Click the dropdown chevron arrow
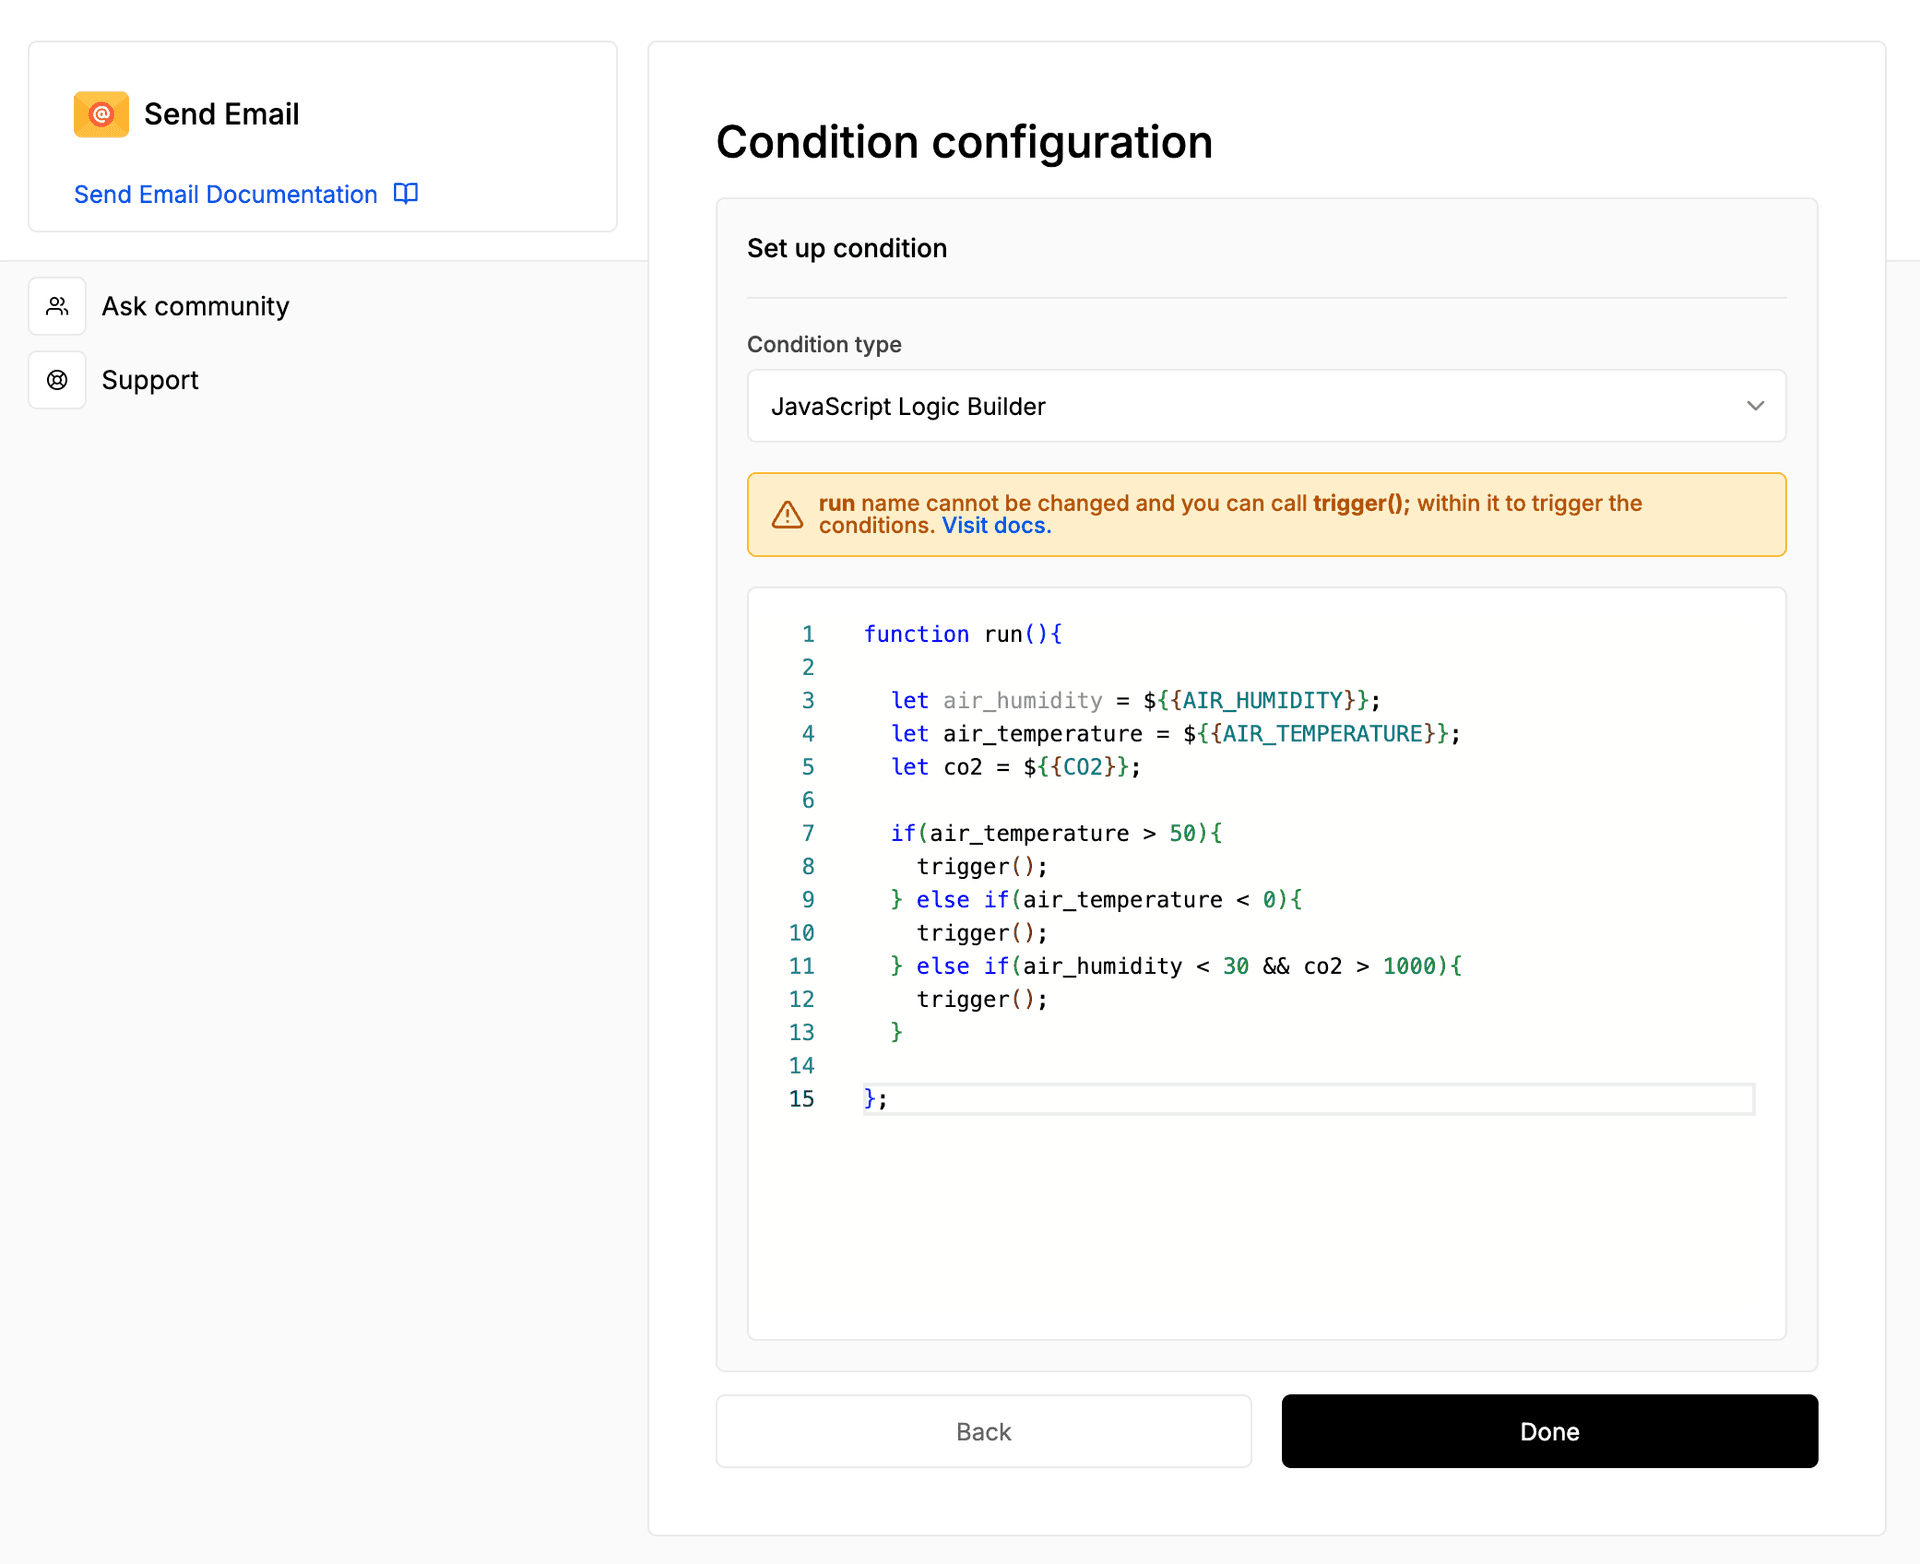This screenshot has width=1920, height=1564. click(x=1755, y=406)
